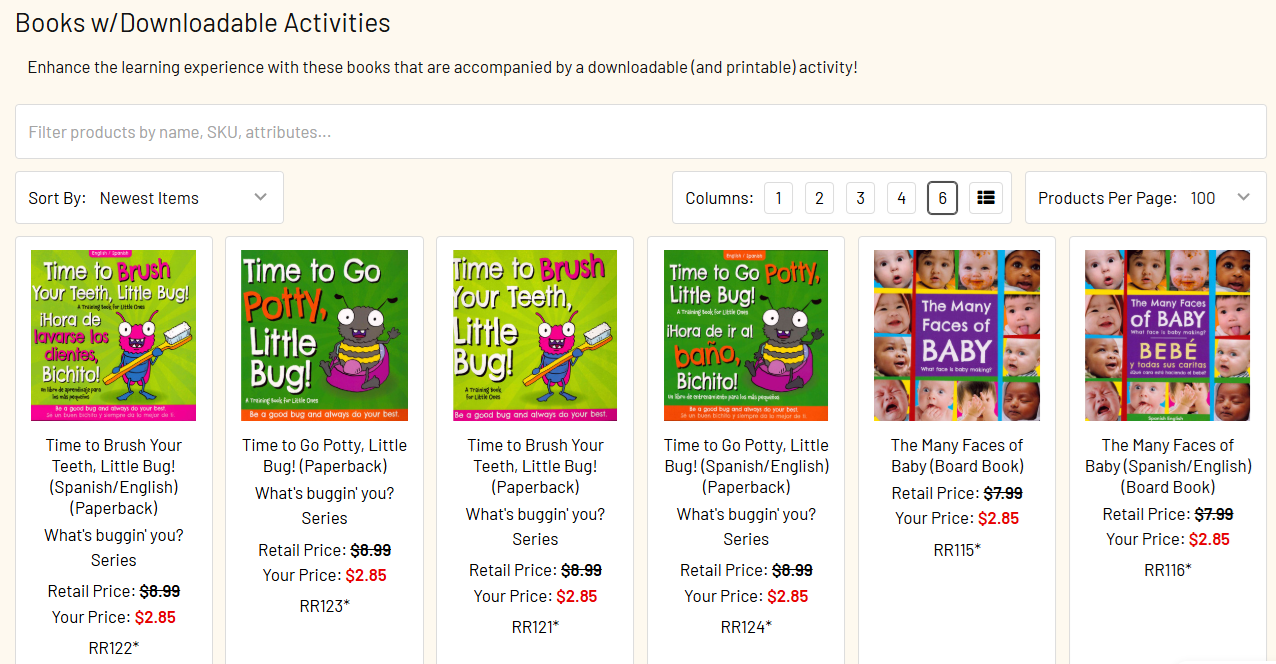Click the filter products search field
The image size is (1276, 664).
[x=640, y=132]
